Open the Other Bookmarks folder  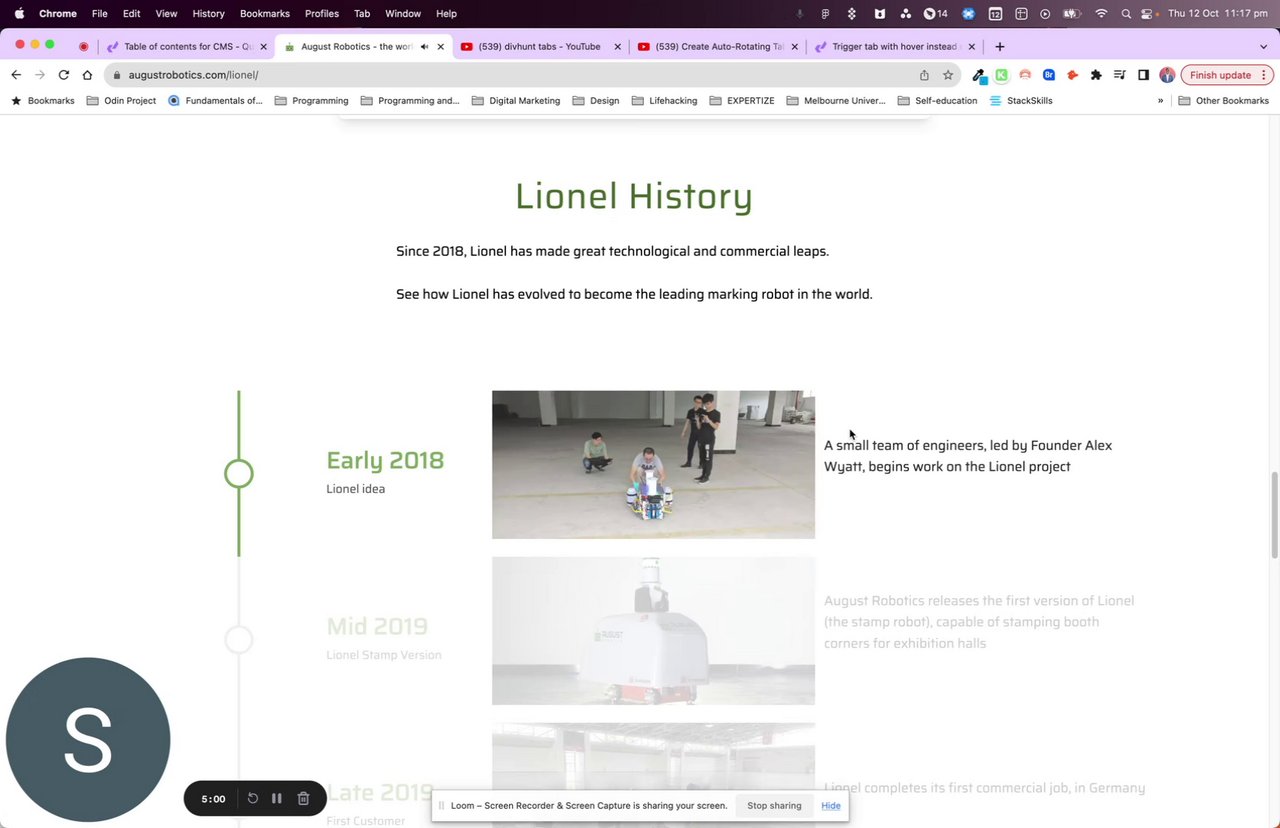click(1223, 101)
